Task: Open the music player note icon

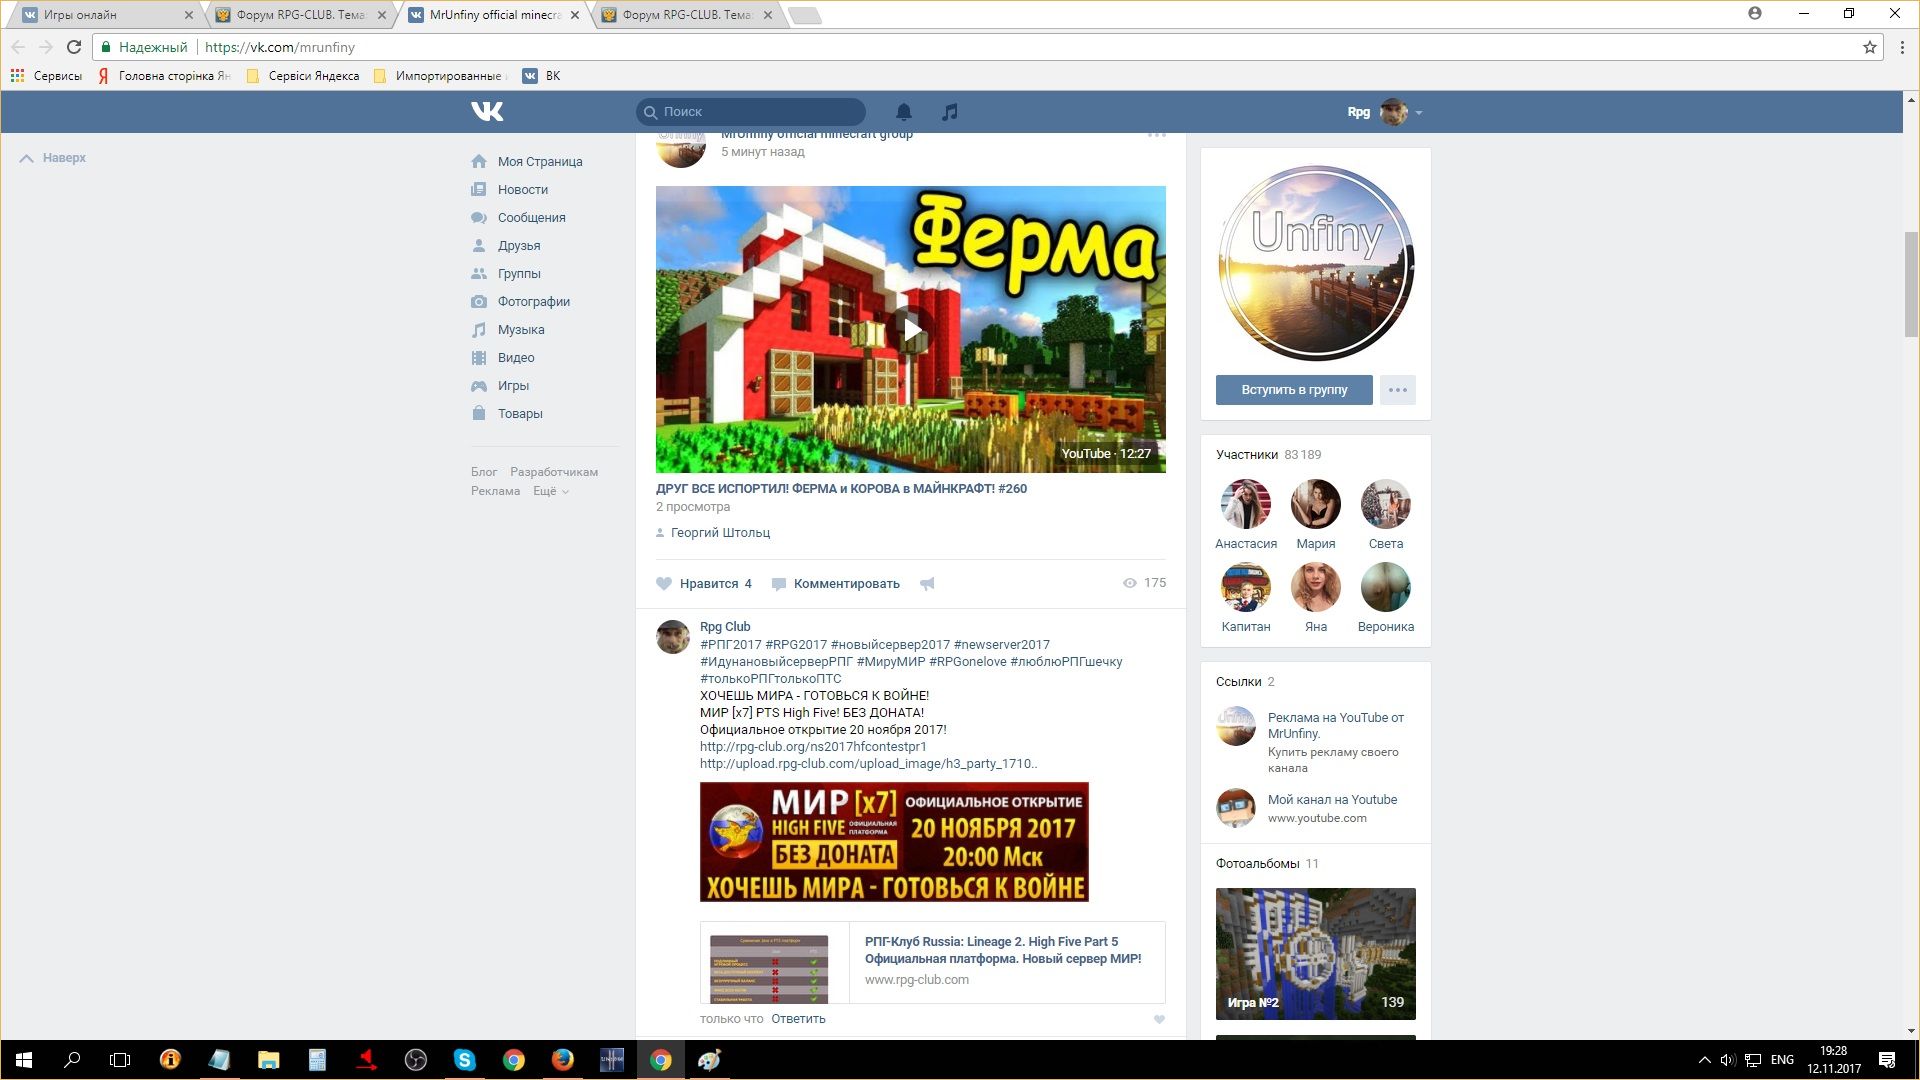Action: [949, 111]
